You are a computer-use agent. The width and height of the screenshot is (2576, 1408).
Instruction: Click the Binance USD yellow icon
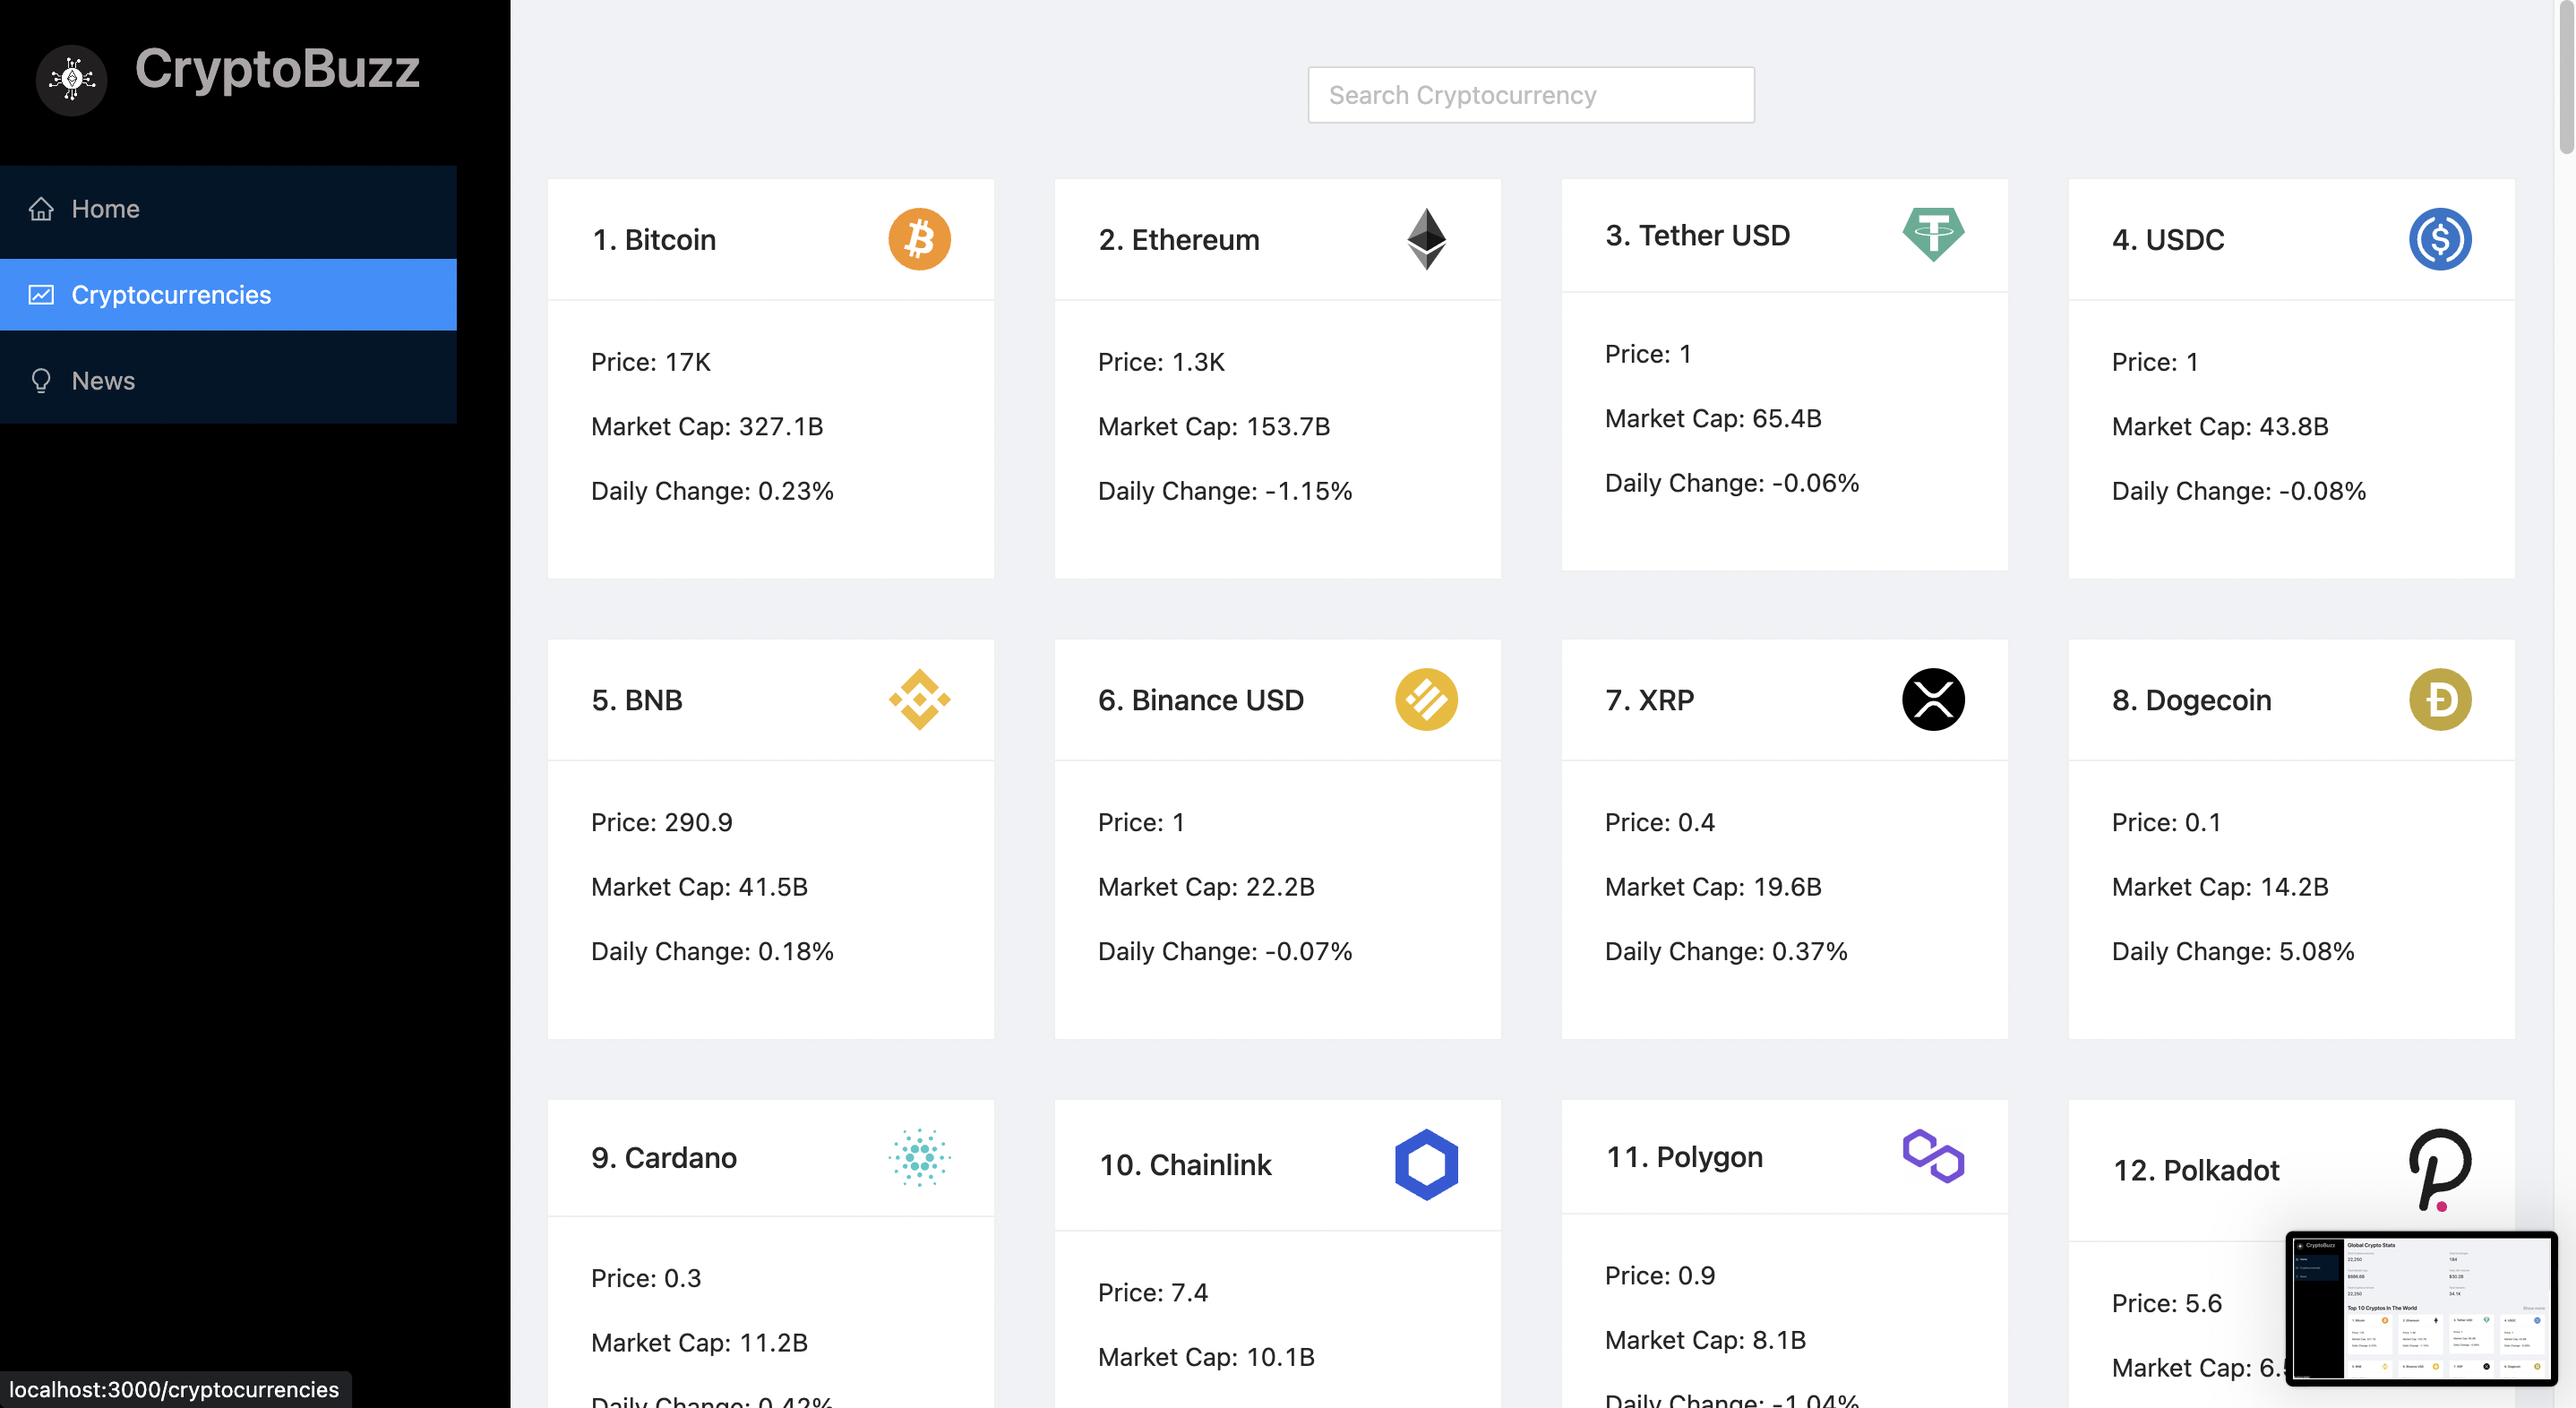point(1426,699)
